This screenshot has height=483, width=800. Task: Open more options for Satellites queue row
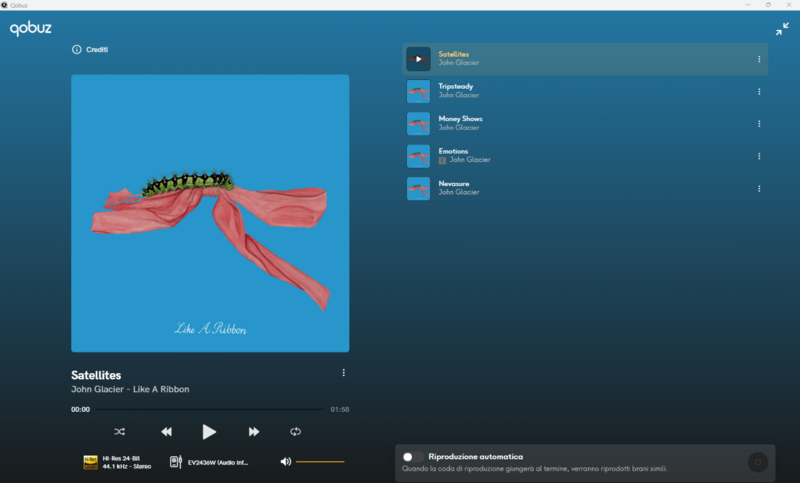pyautogui.click(x=759, y=59)
